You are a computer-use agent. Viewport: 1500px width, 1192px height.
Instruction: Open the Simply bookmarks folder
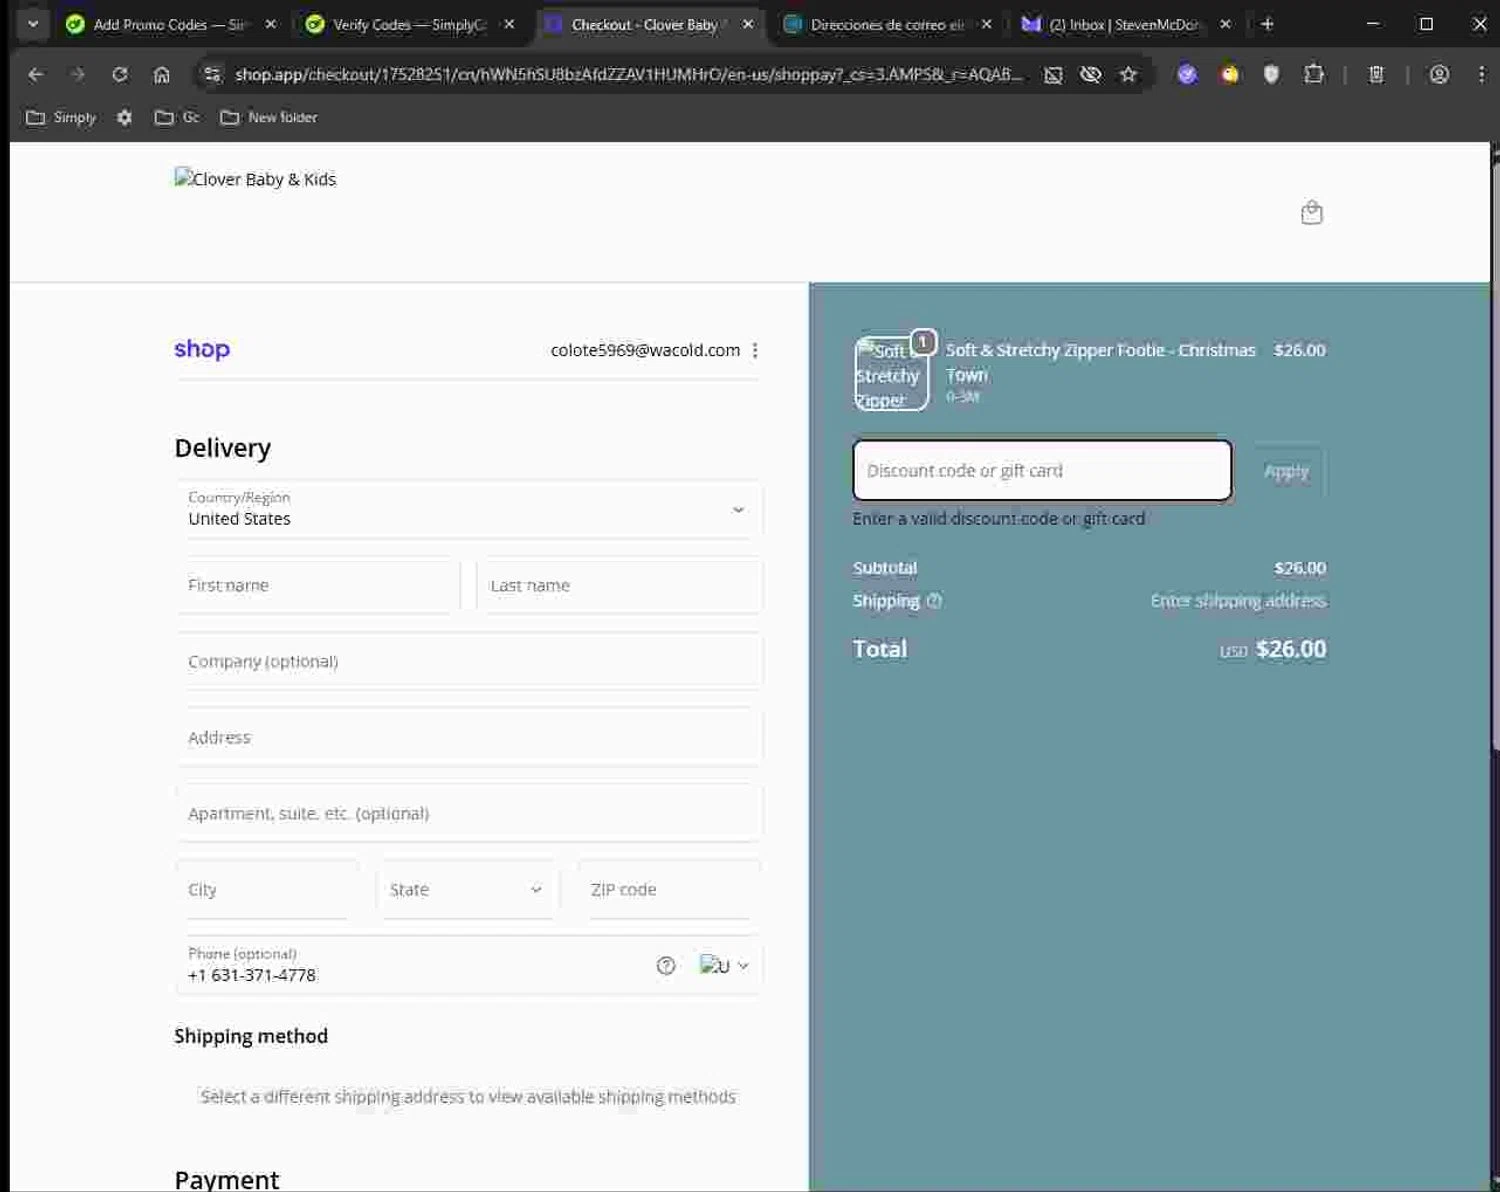tap(61, 117)
